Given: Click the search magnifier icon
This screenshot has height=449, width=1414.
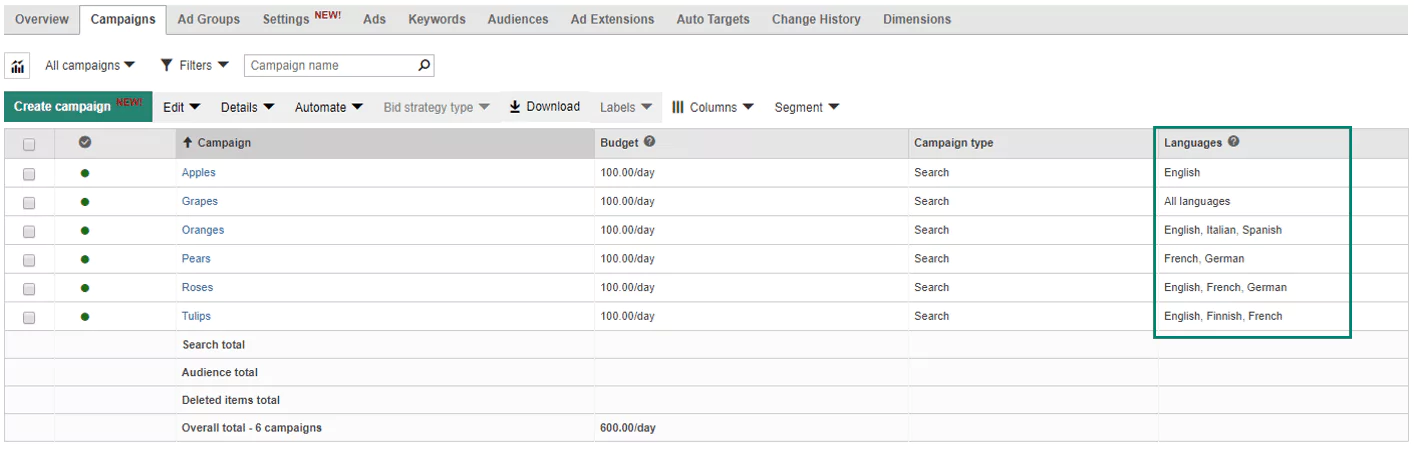Looking at the screenshot, I should pos(424,65).
